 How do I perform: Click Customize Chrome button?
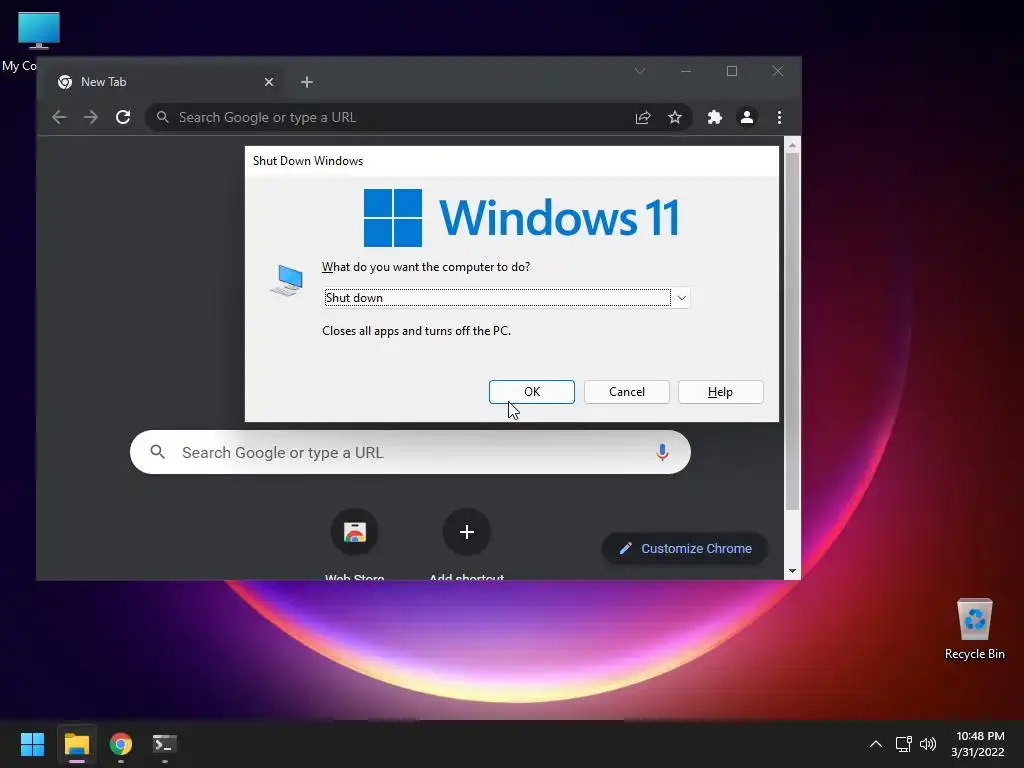pos(684,549)
